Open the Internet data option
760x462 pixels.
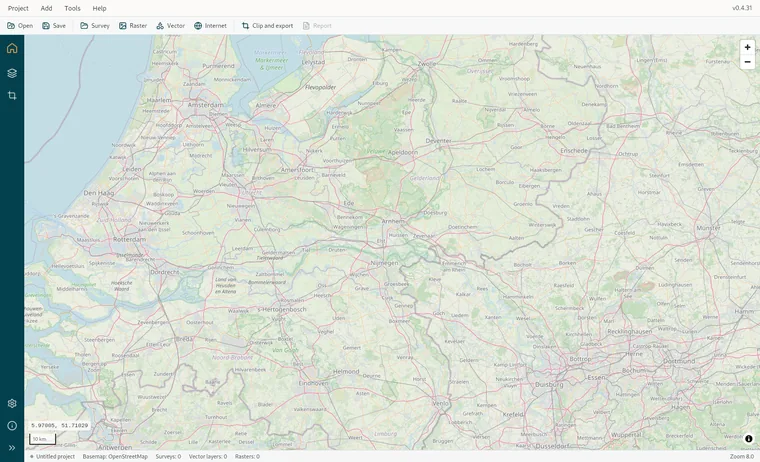pos(210,26)
